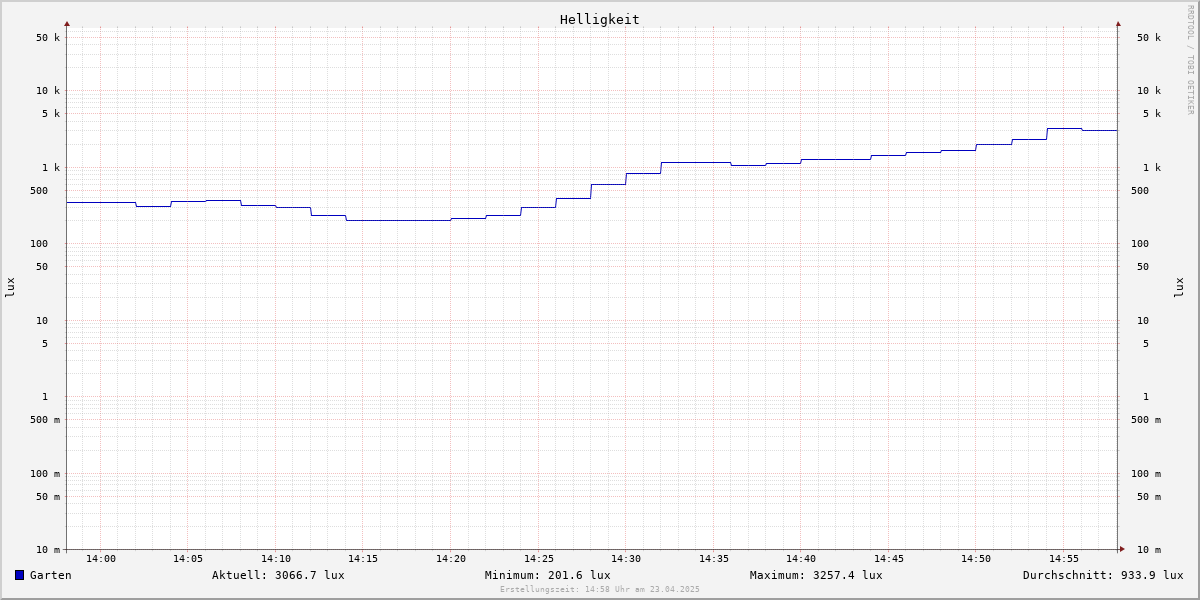Click the "100" label on right axis
Image resolution: width=1200 pixels, height=600 pixels.
point(1140,244)
